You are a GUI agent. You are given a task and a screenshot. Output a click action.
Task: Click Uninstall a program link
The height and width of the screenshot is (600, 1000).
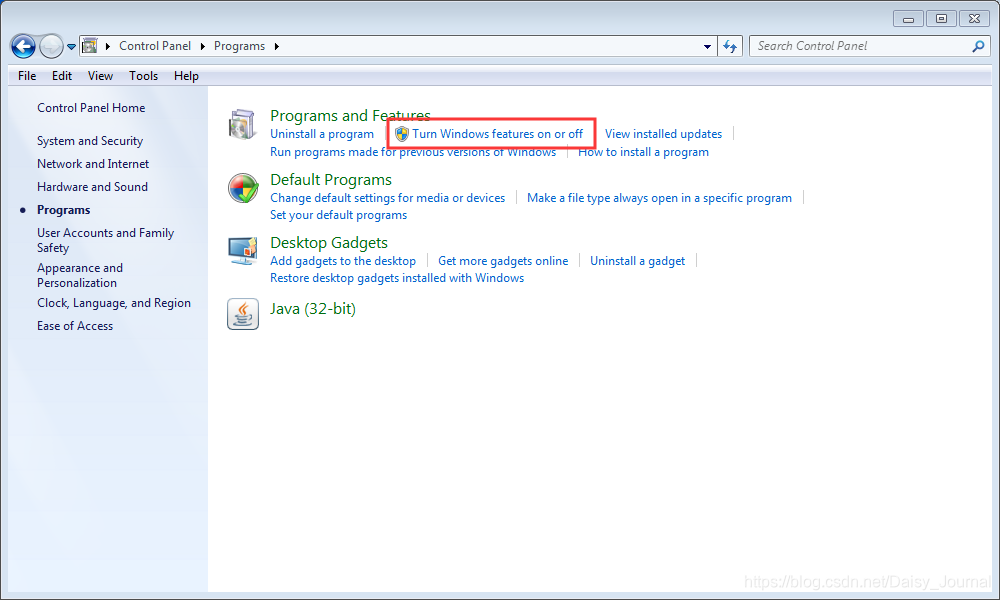coord(322,134)
